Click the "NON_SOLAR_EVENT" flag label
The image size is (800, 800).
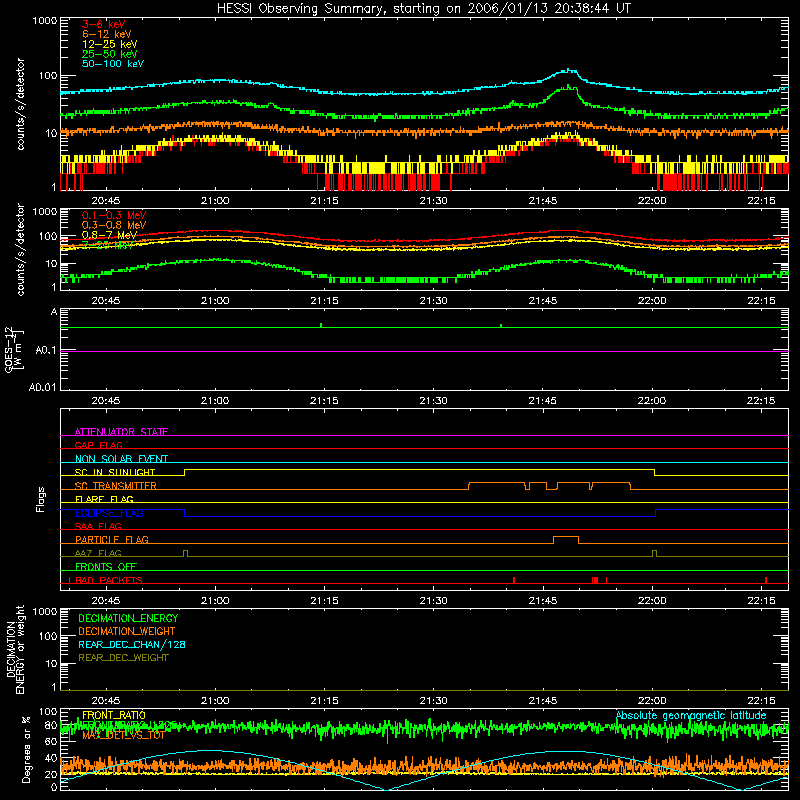tap(121, 459)
